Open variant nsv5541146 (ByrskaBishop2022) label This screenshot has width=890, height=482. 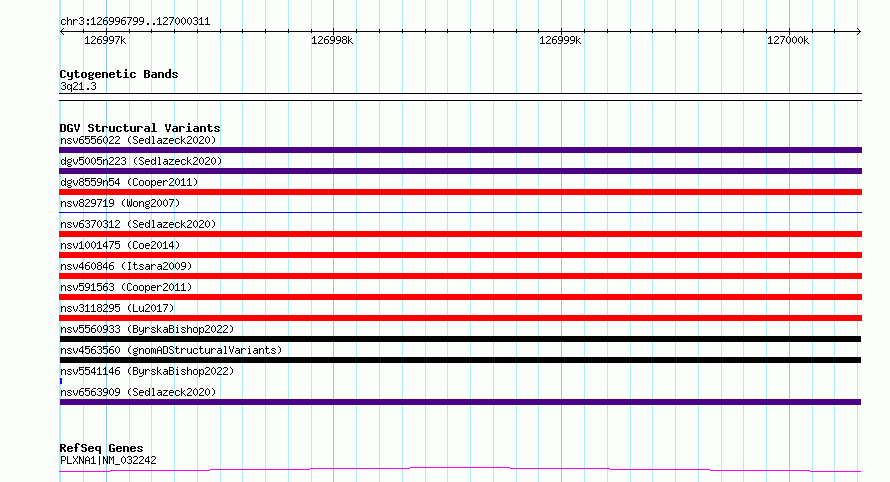147,371
